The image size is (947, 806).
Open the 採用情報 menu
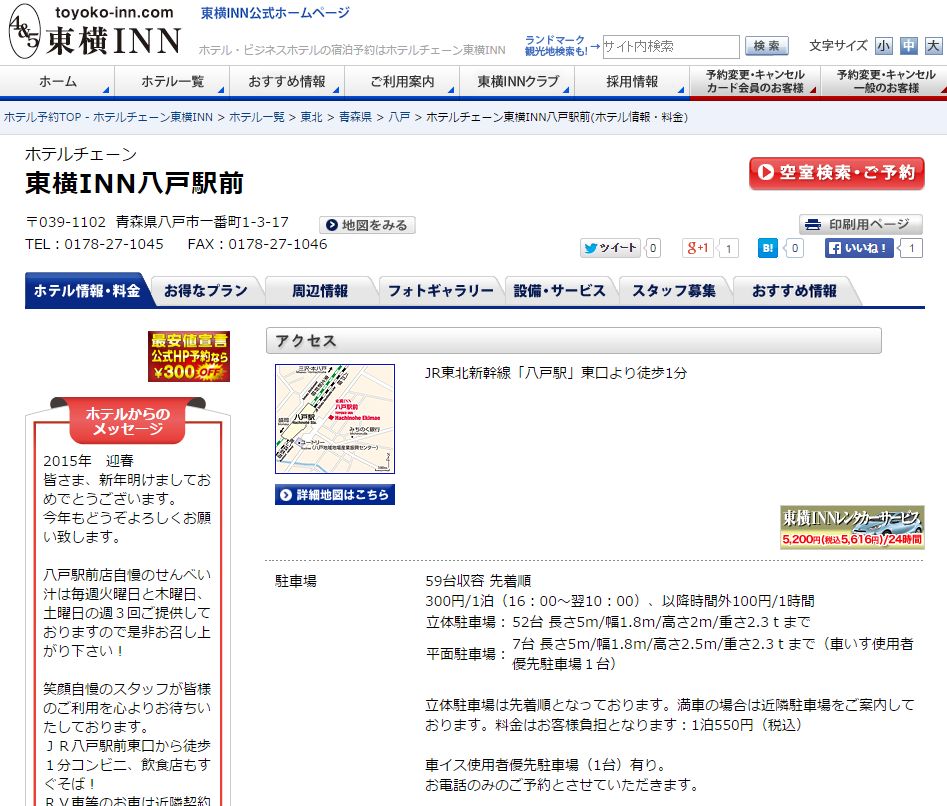pyautogui.click(x=632, y=82)
